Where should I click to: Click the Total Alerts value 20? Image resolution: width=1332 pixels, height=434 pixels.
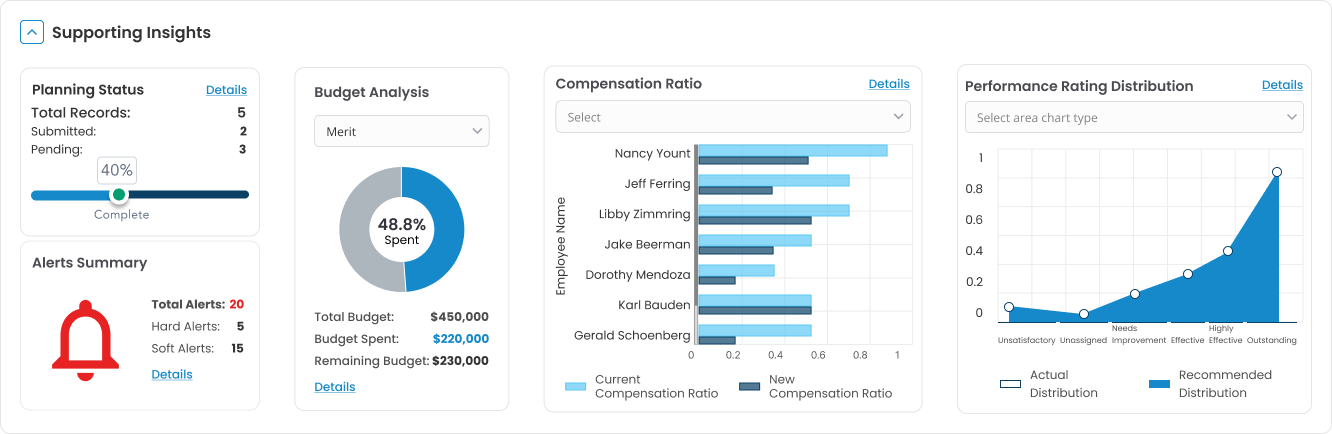point(236,304)
